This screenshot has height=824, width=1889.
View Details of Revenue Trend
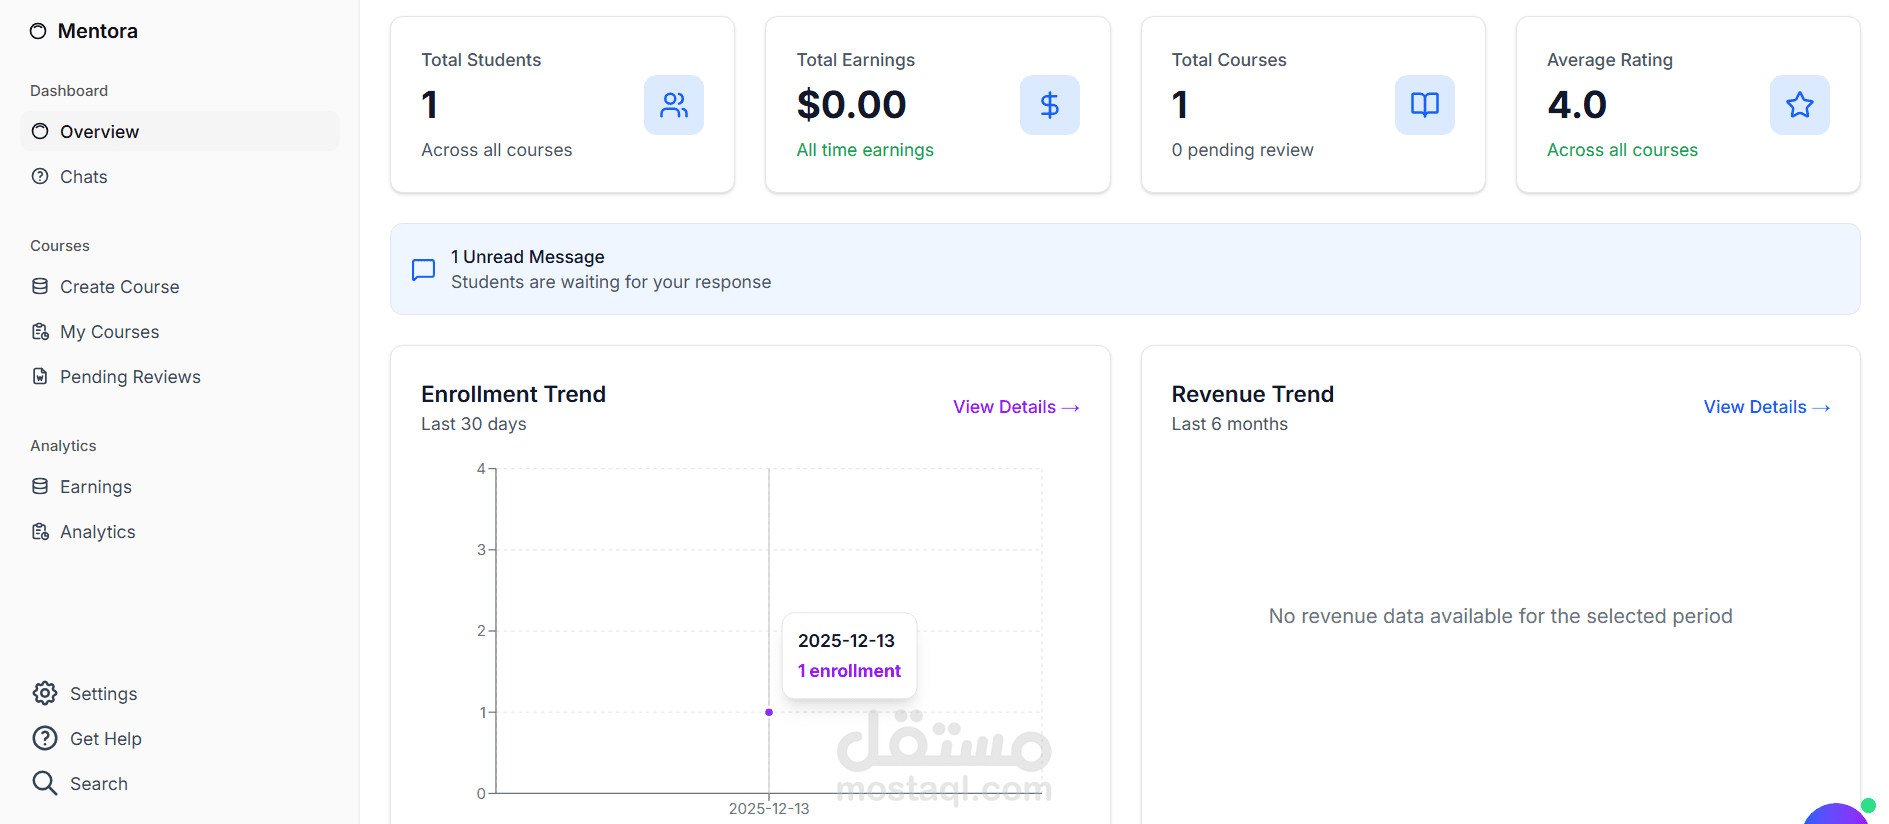coord(1767,407)
